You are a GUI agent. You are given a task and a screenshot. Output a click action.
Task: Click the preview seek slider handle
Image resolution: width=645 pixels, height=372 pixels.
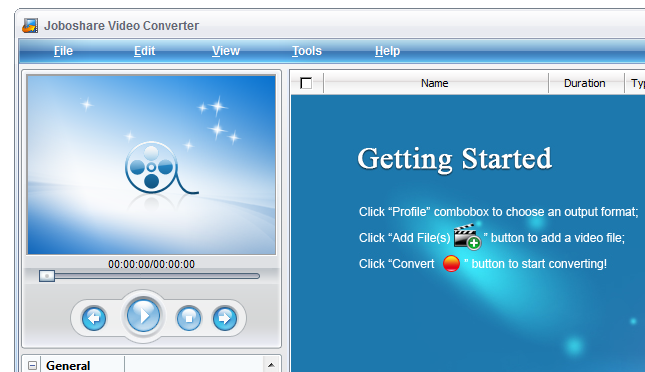46,276
